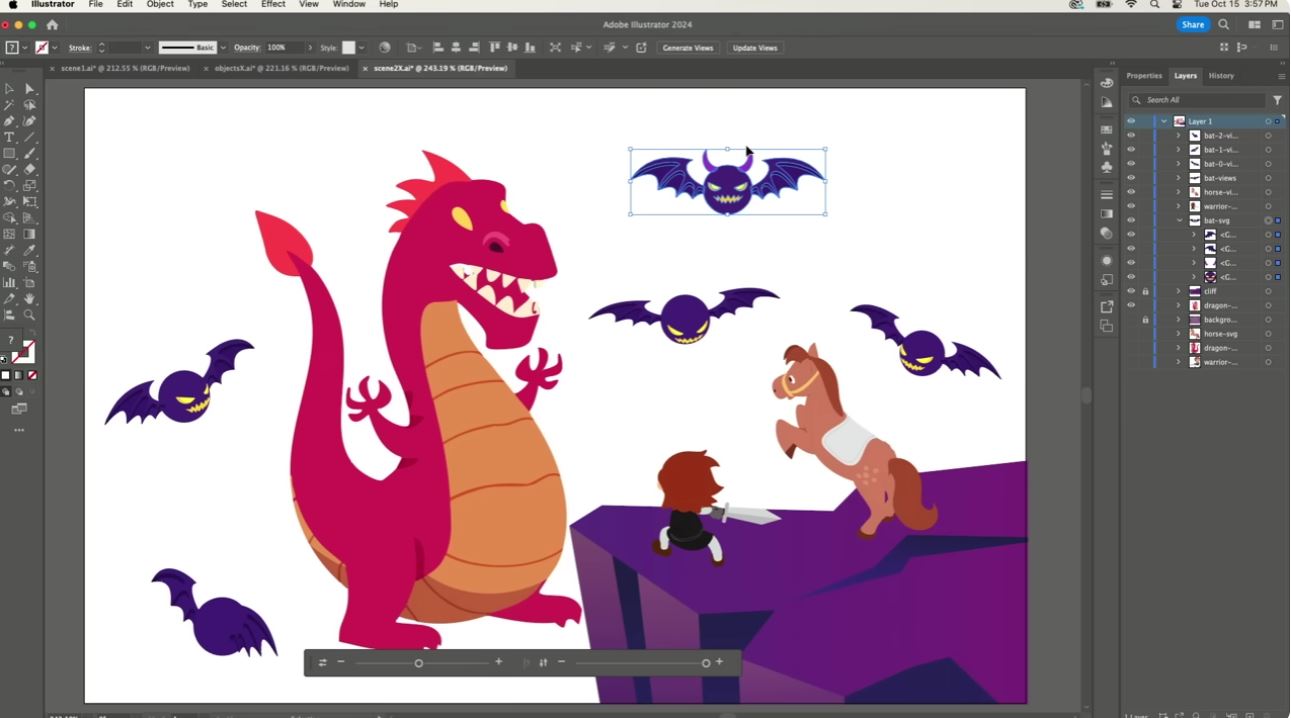Select the Direct Selection tool
The width and height of the screenshot is (1291, 718).
pos(30,88)
